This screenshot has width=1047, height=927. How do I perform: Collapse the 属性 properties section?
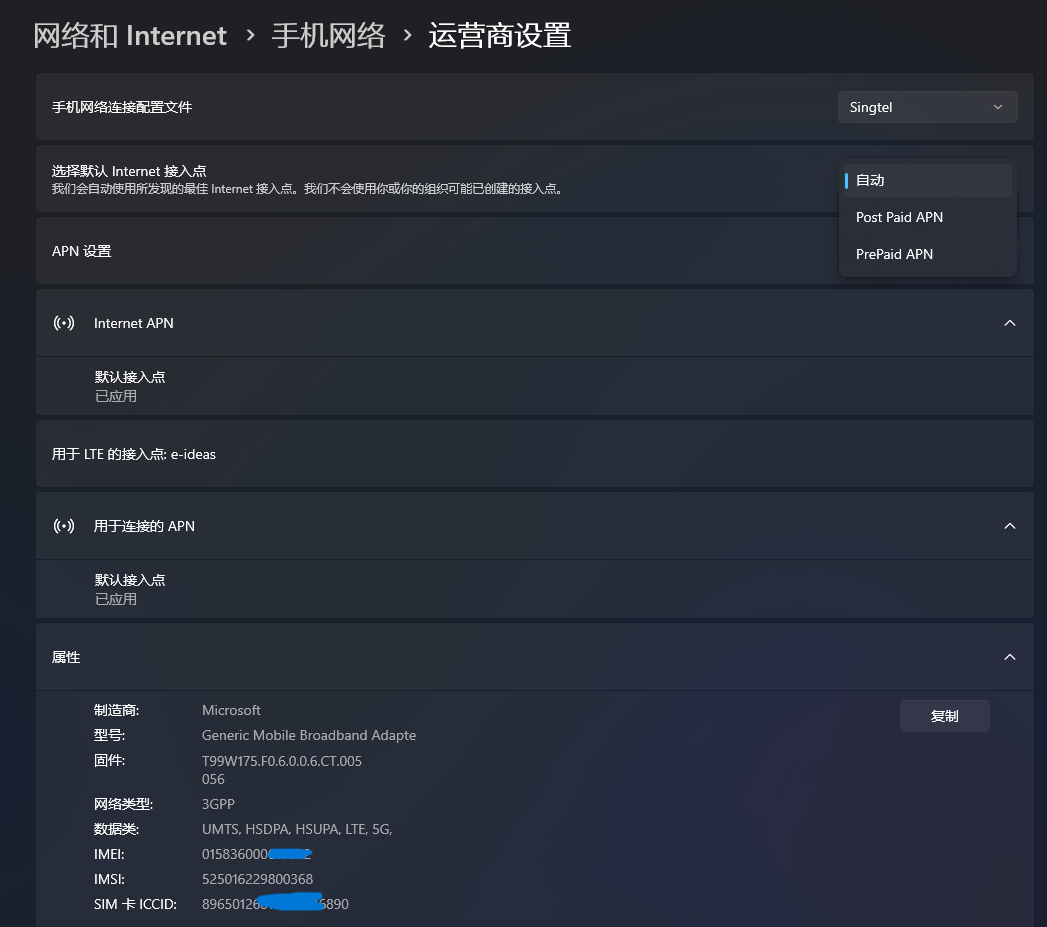[1009, 657]
